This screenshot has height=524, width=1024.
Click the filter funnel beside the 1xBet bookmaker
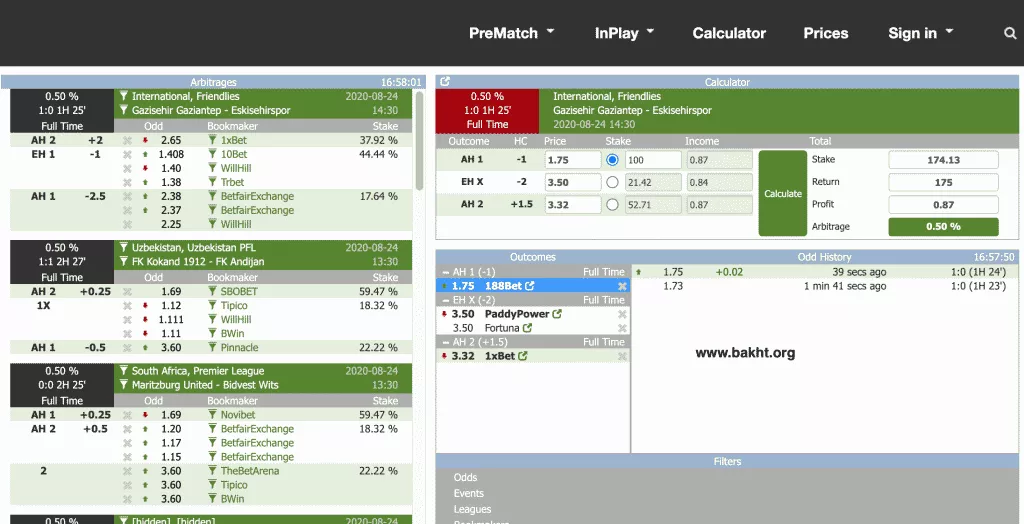(213, 141)
